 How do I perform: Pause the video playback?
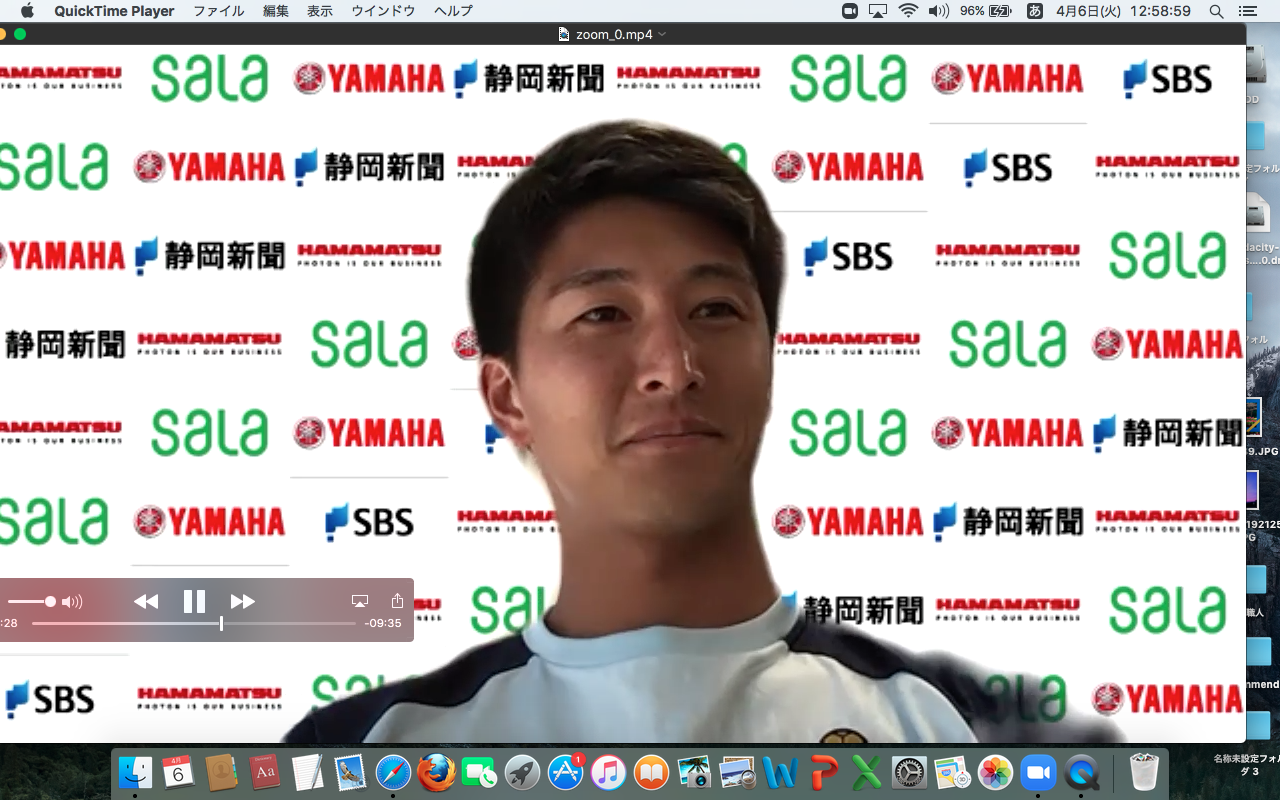194,601
